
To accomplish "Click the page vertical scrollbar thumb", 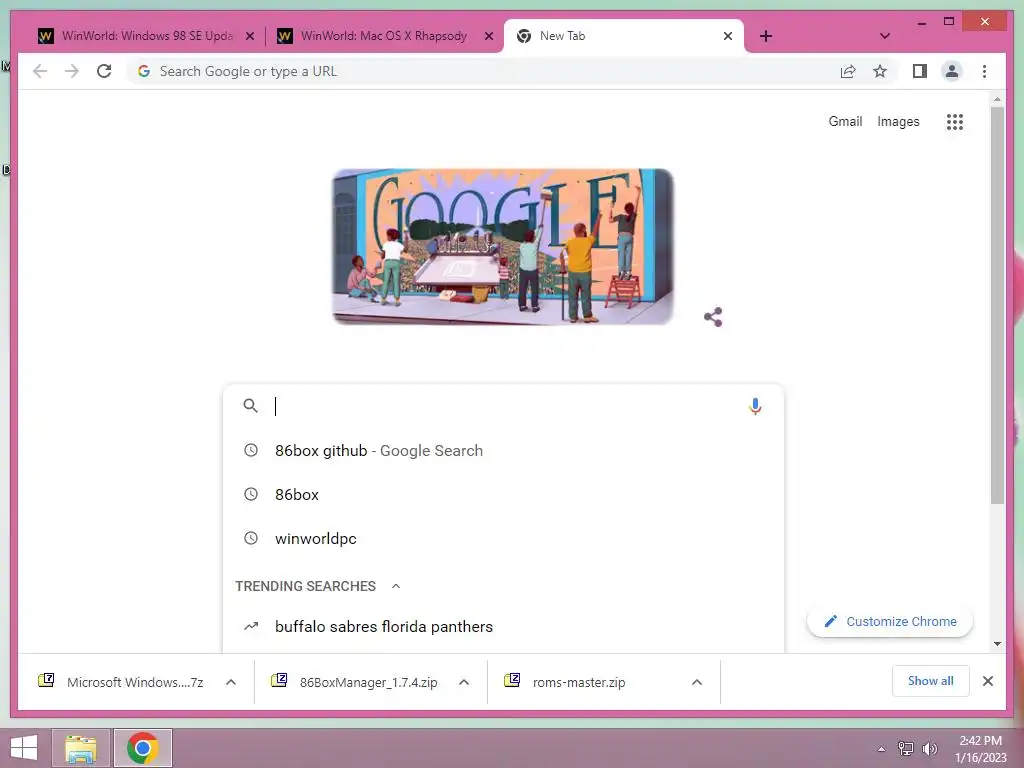I will [997, 306].
